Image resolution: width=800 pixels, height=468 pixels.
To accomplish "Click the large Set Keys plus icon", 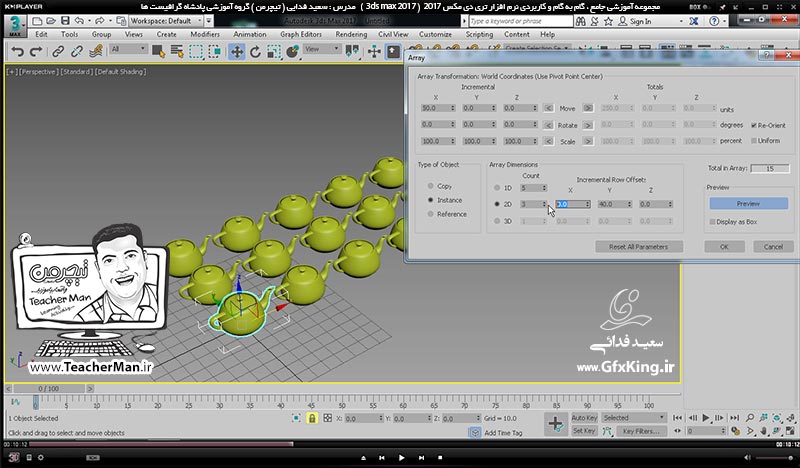I will point(556,424).
